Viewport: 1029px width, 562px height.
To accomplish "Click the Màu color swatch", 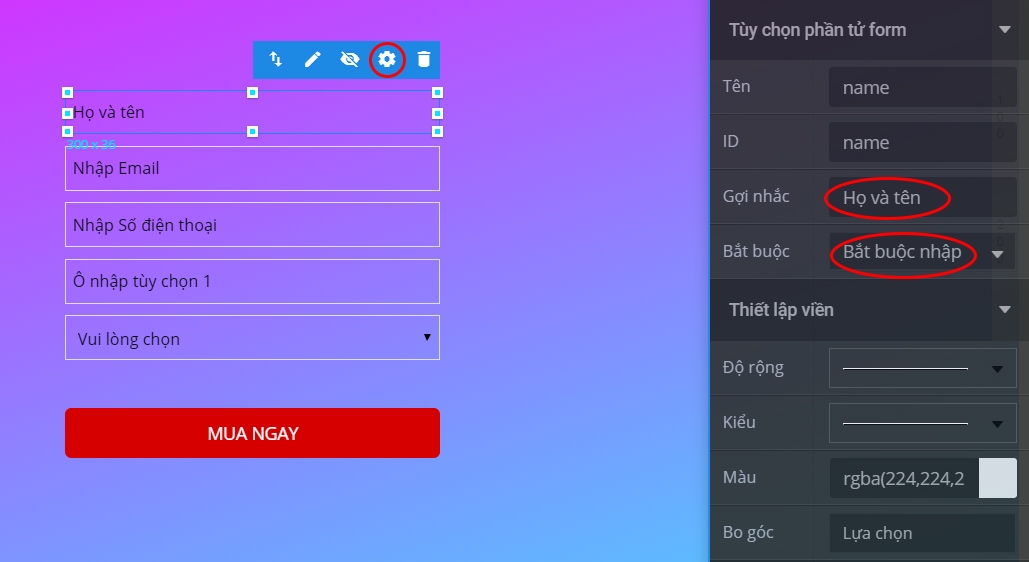I will [997, 478].
